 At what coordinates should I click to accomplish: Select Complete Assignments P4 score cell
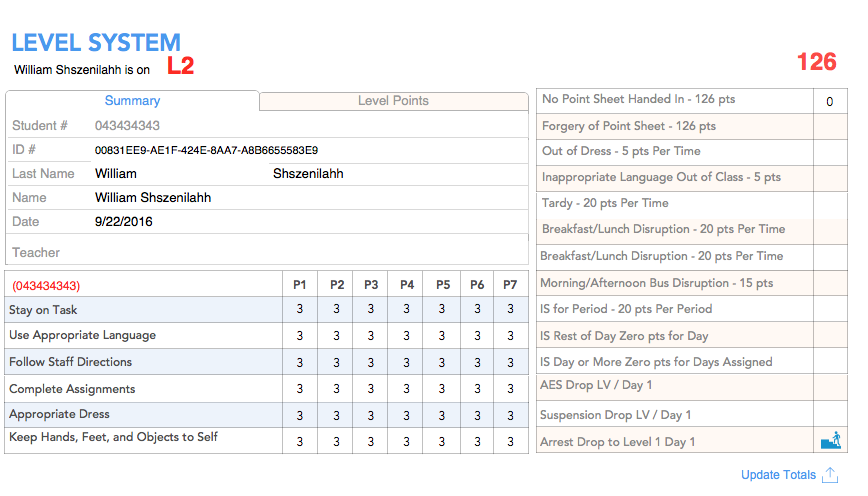406,389
